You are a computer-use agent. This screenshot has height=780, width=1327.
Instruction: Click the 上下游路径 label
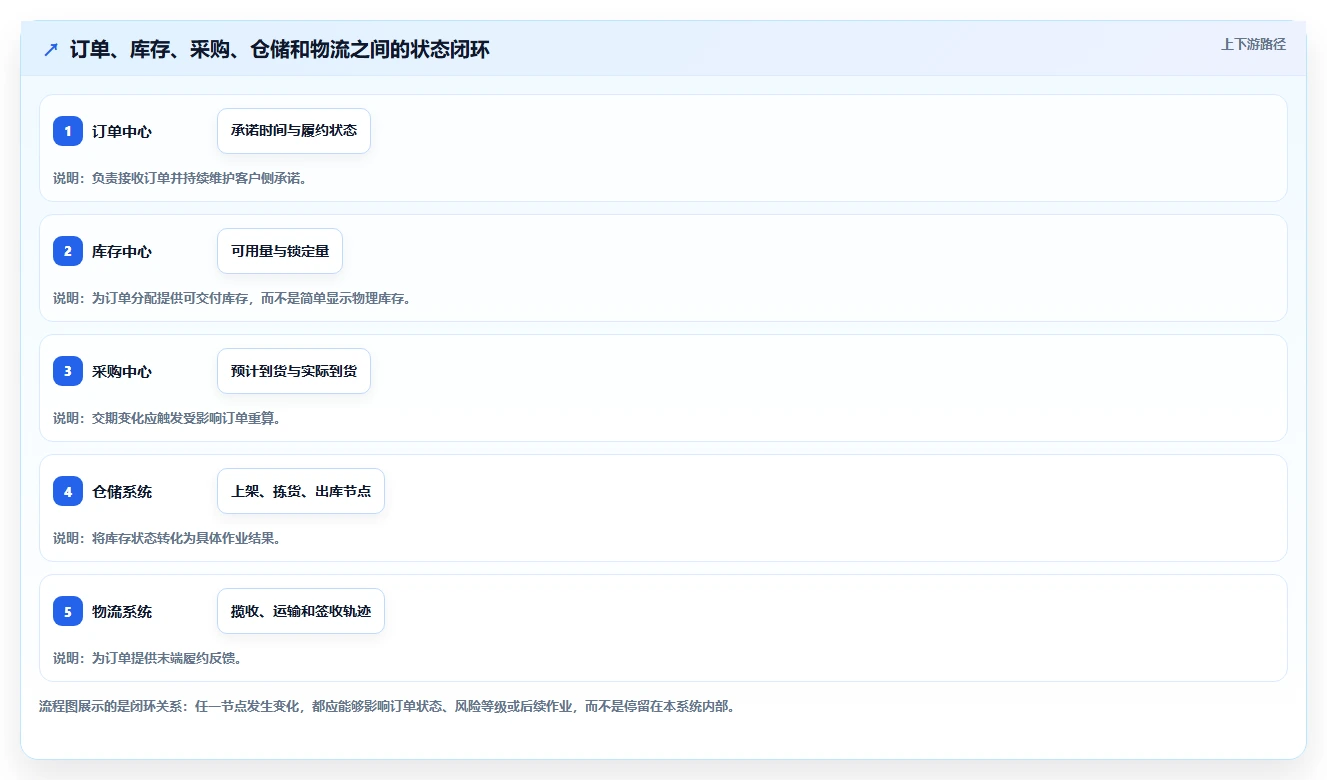pos(1253,45)
